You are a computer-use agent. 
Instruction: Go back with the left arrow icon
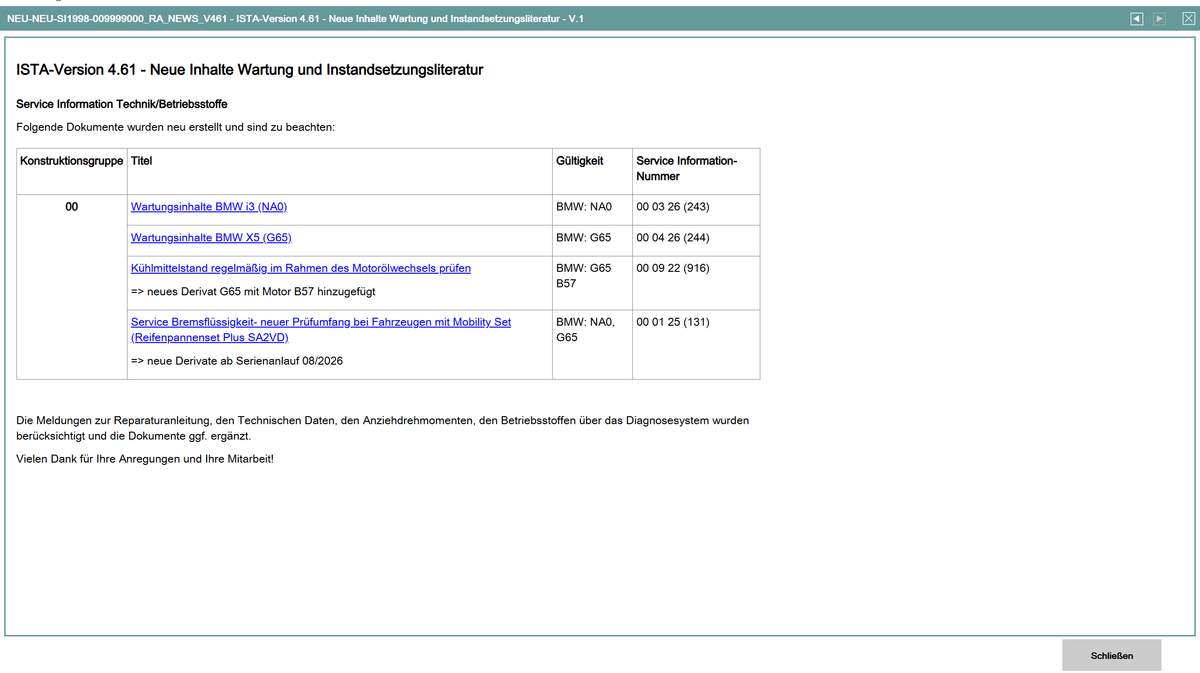(1136, 19)
